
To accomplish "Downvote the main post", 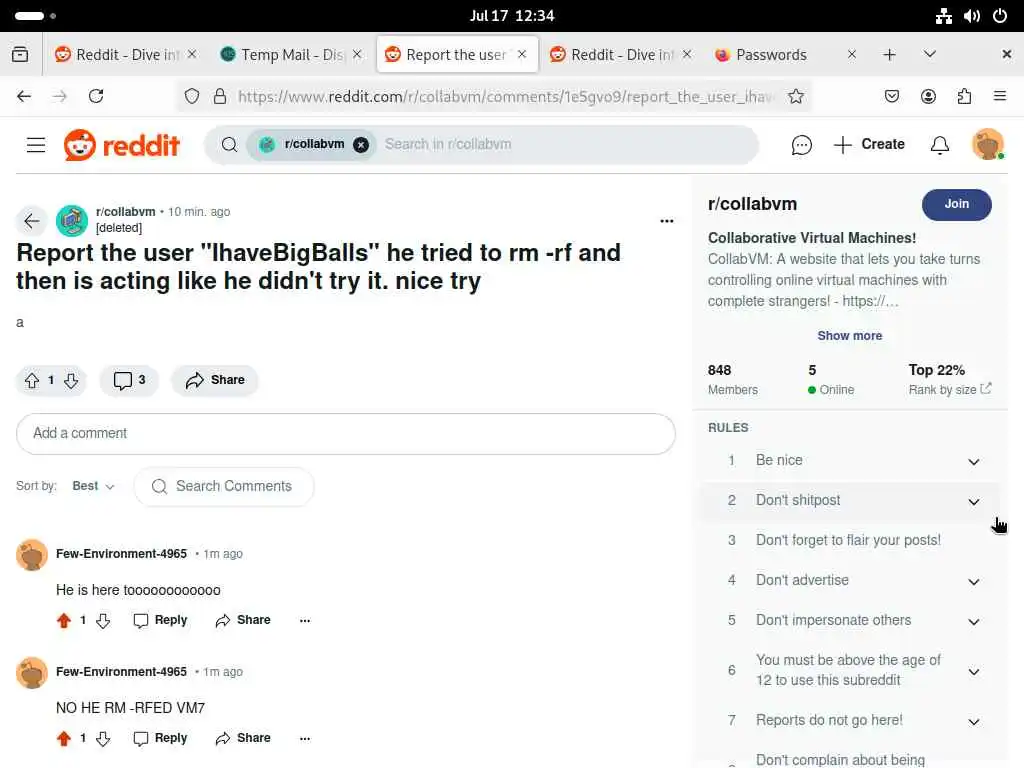I will [x=71, y=380].
